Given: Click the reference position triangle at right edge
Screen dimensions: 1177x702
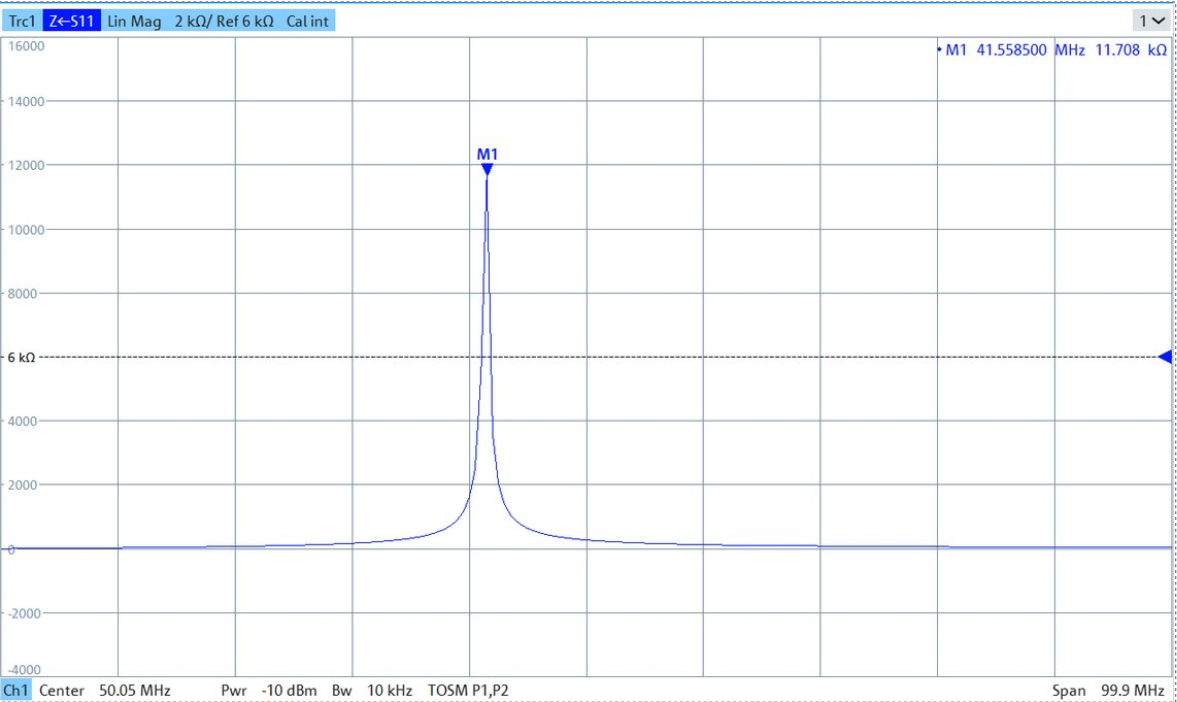Looking at the screenshot, I should (1165, 357).
